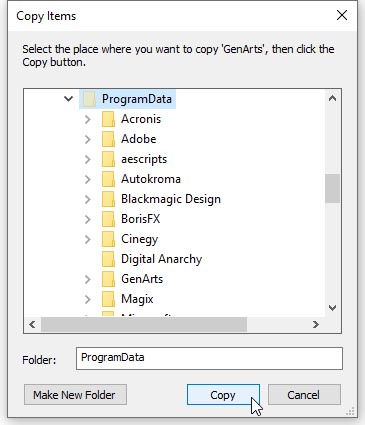This screenshot has height=425, width=365.
Task: Select the Adobe folder icon
Action: pyautogui.click(x=108, y=139)
